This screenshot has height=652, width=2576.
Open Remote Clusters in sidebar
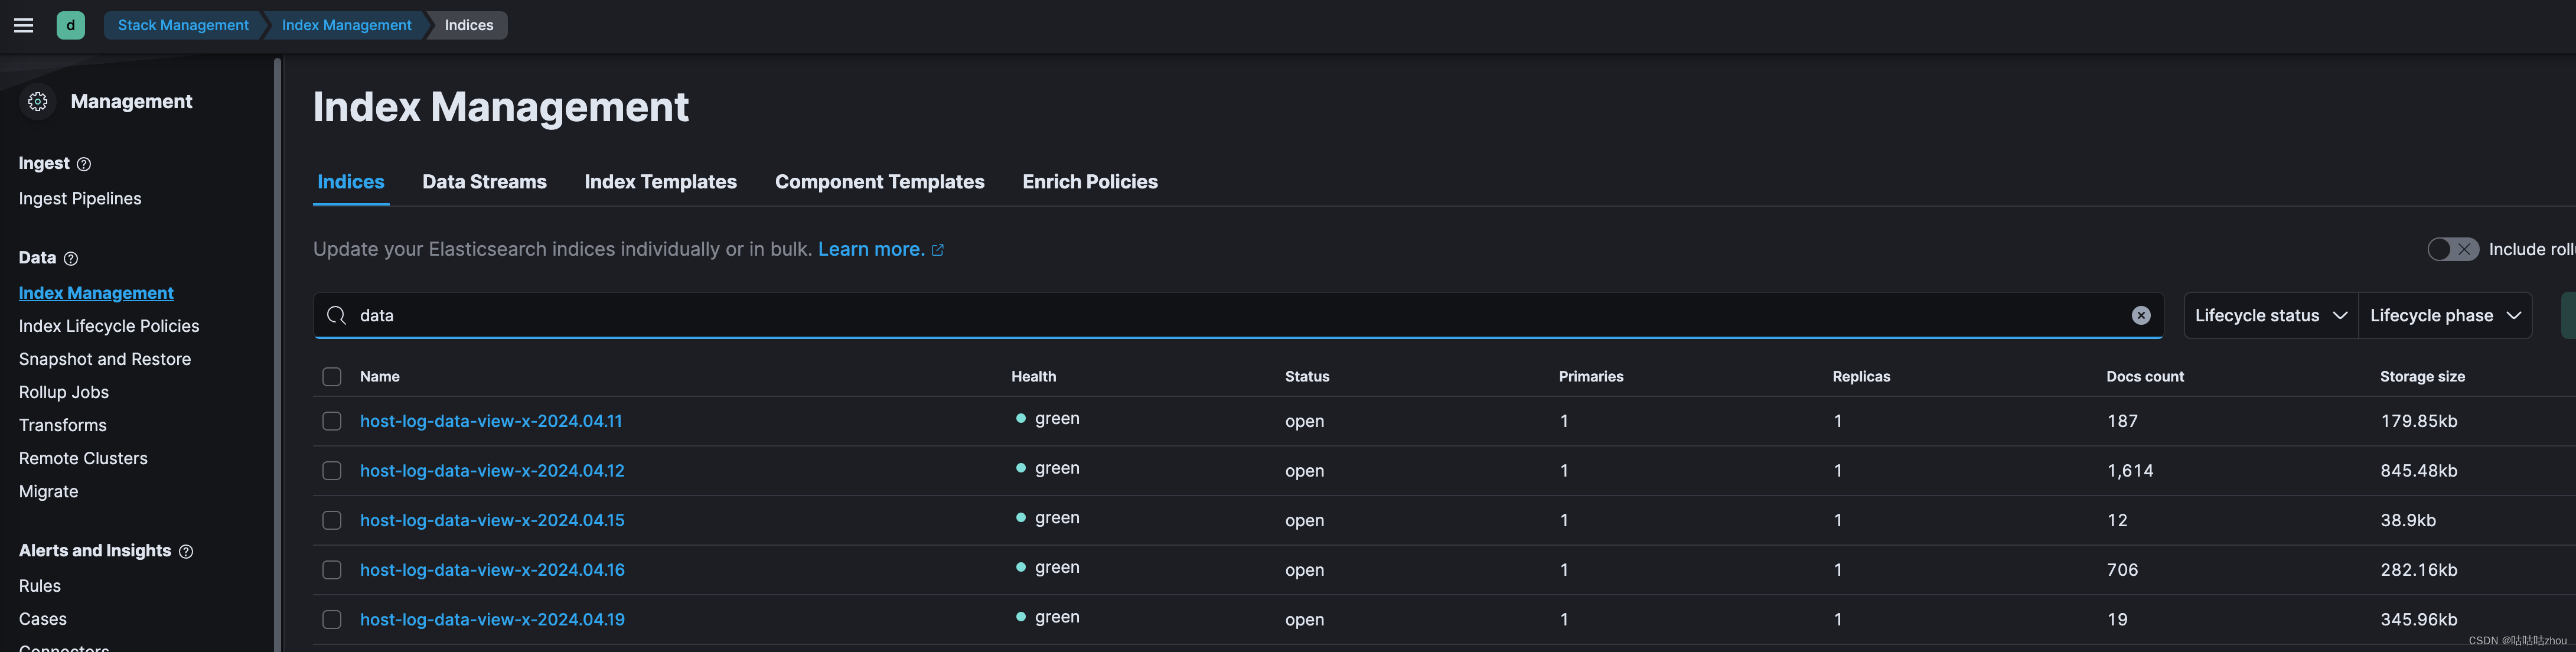(x=83, y=458)
